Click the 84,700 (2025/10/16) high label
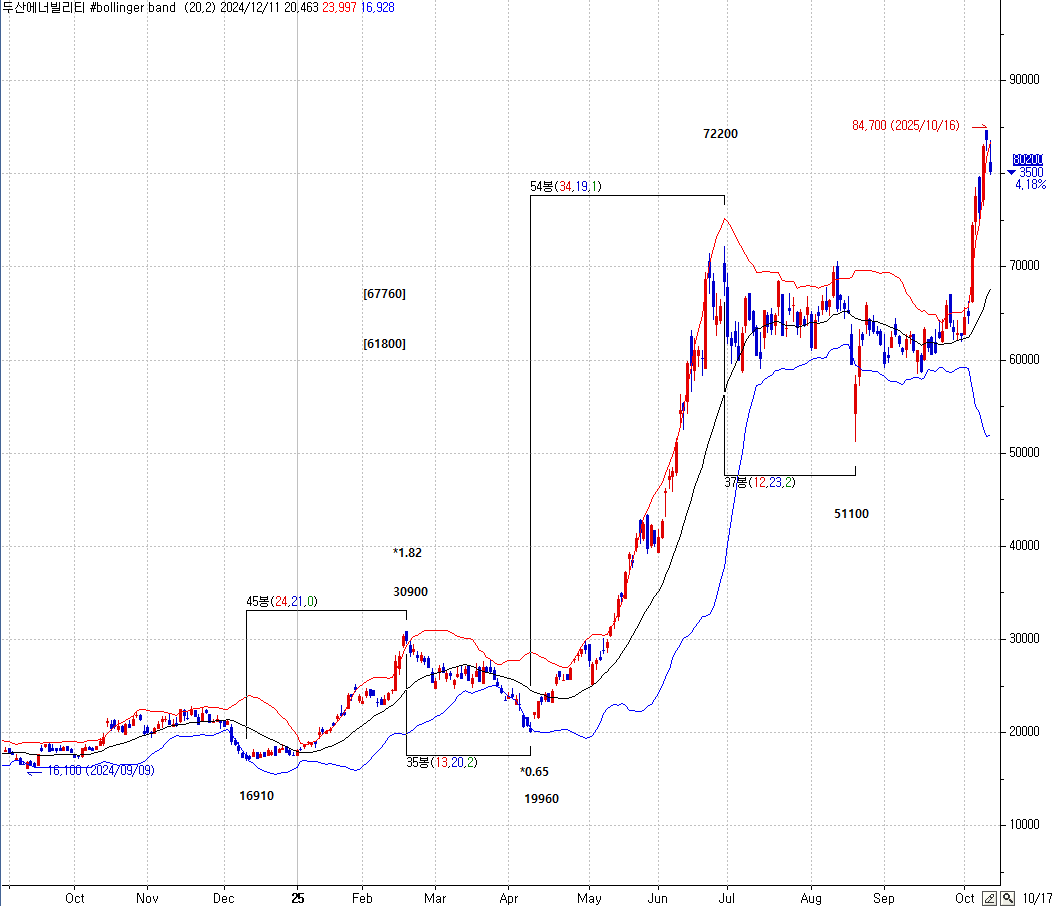 [x=905, y=126]
